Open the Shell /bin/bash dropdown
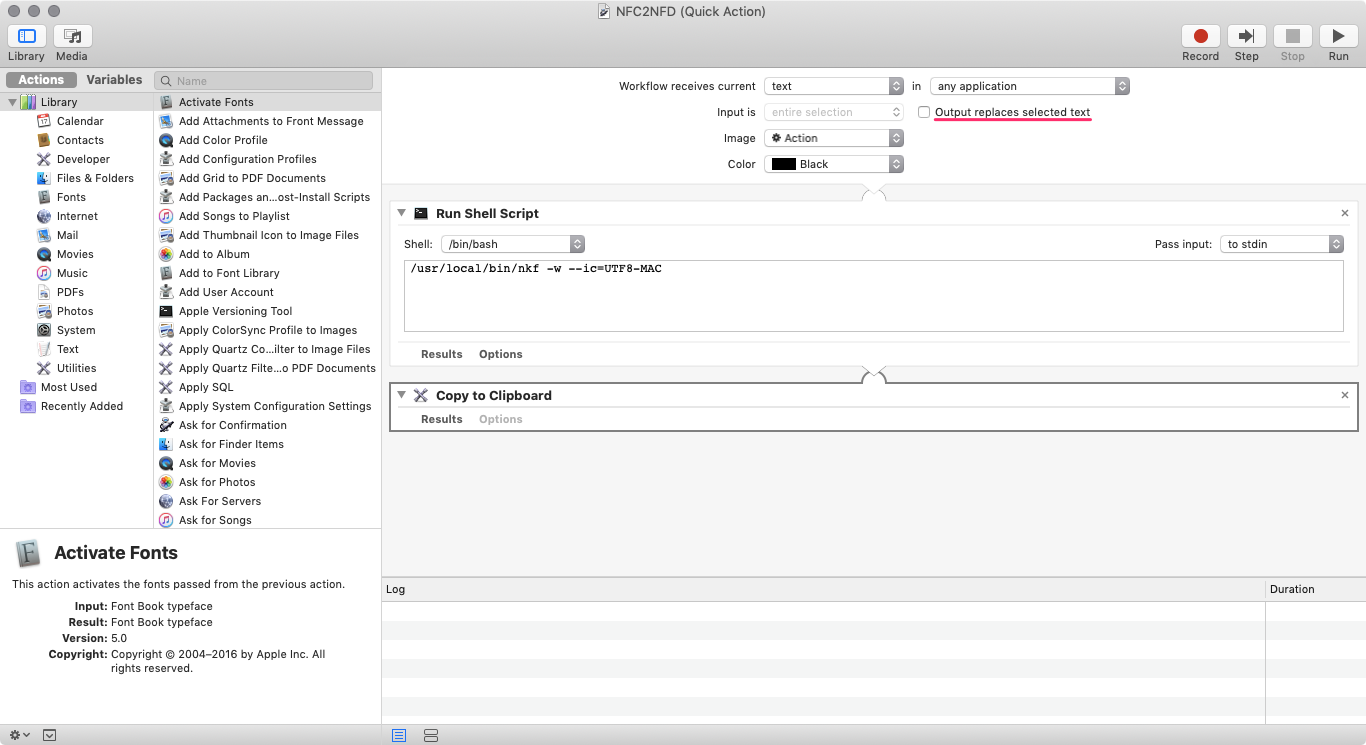This screenshot has height=745, width=1366. [x=512, y=244]
